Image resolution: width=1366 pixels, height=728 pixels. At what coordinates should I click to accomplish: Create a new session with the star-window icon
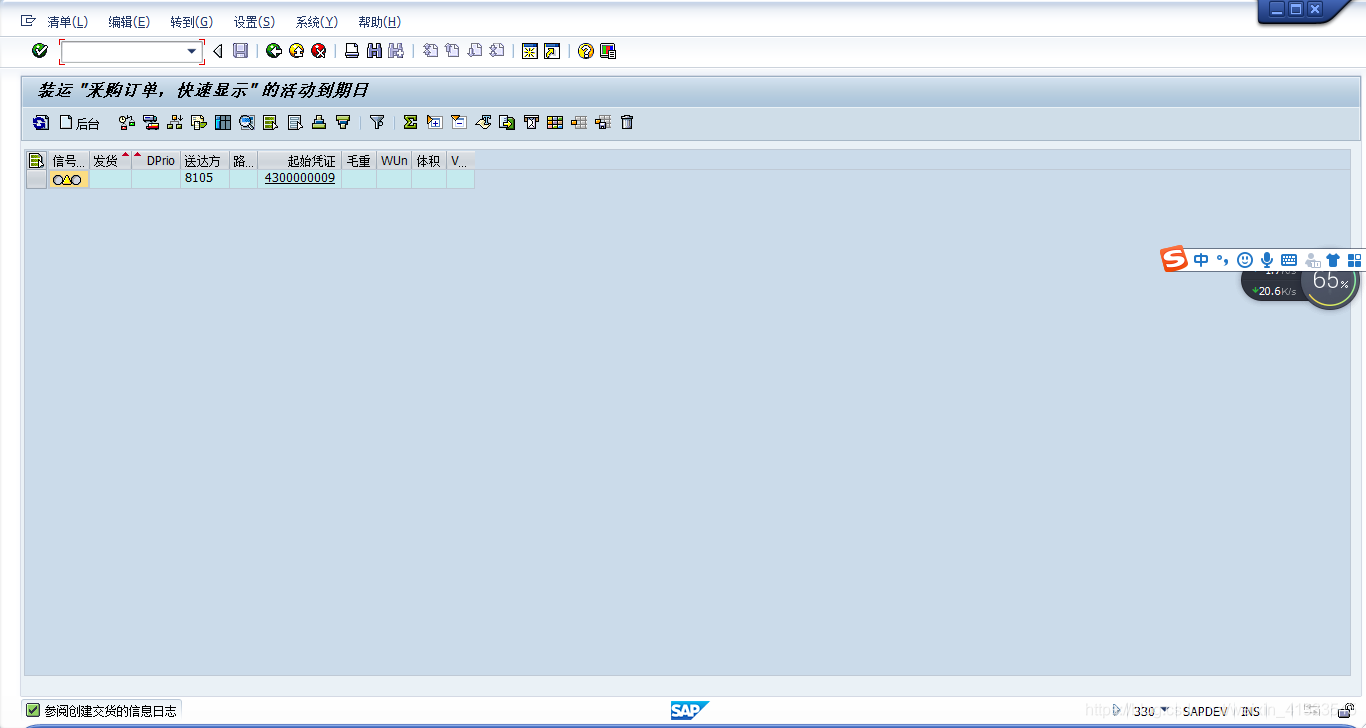[530, 51]
